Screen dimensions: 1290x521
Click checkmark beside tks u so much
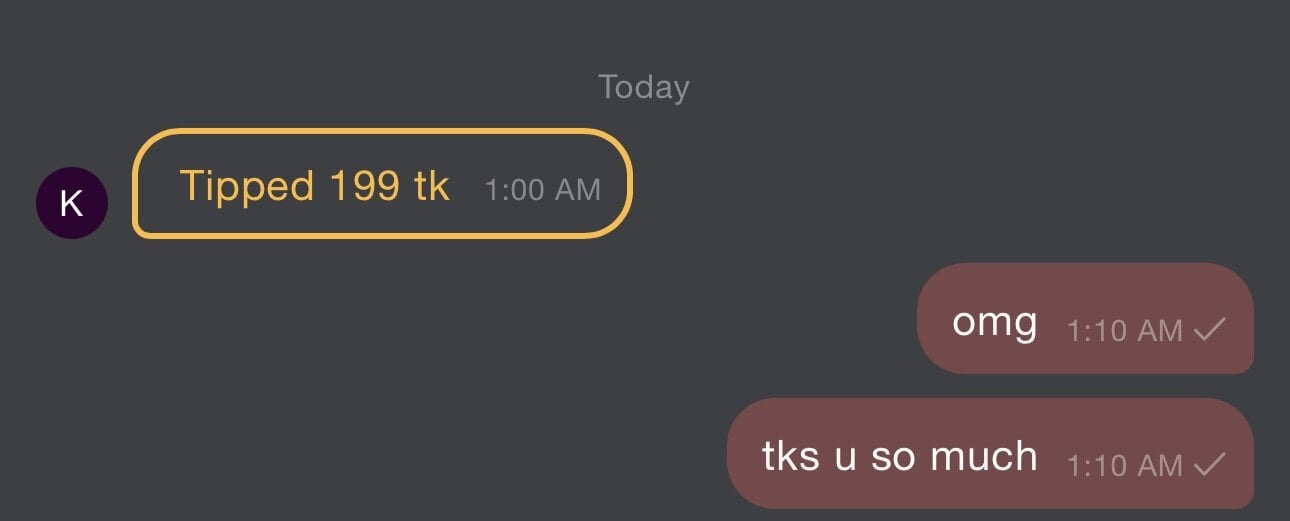[1210, 464]
